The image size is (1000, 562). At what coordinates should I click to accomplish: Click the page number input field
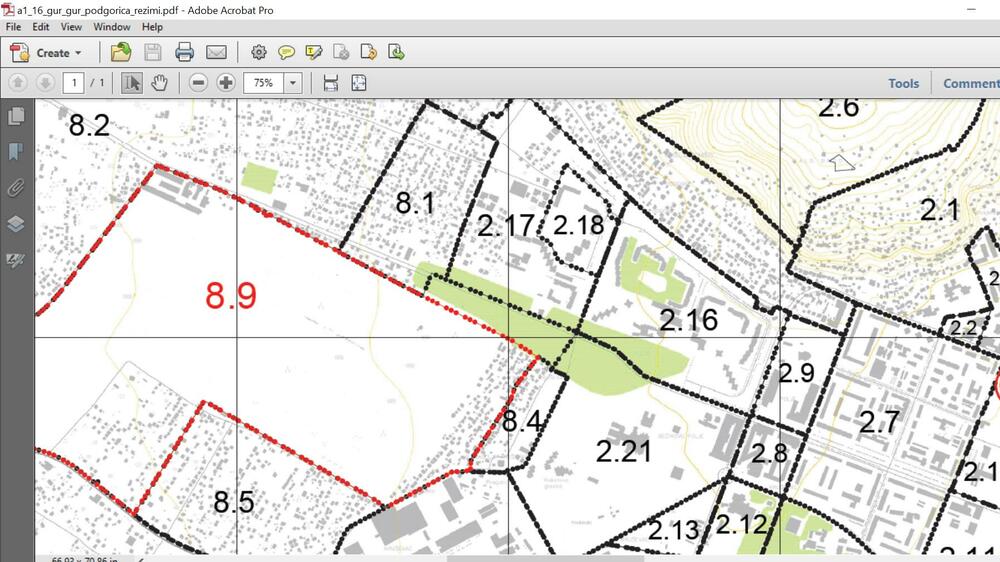[x=72, y=83]
